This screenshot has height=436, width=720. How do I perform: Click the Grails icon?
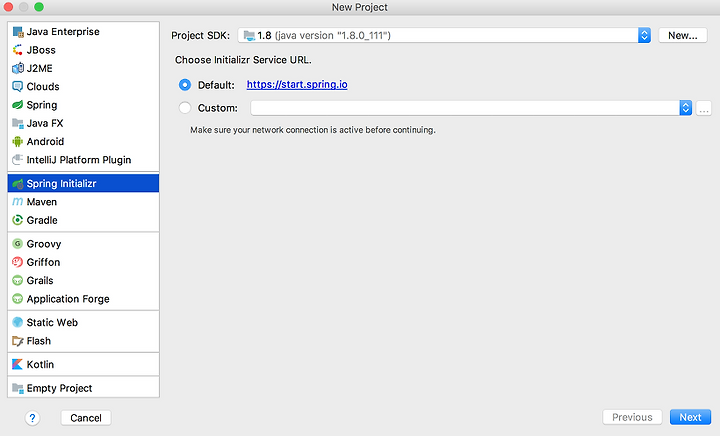(18, 280)
